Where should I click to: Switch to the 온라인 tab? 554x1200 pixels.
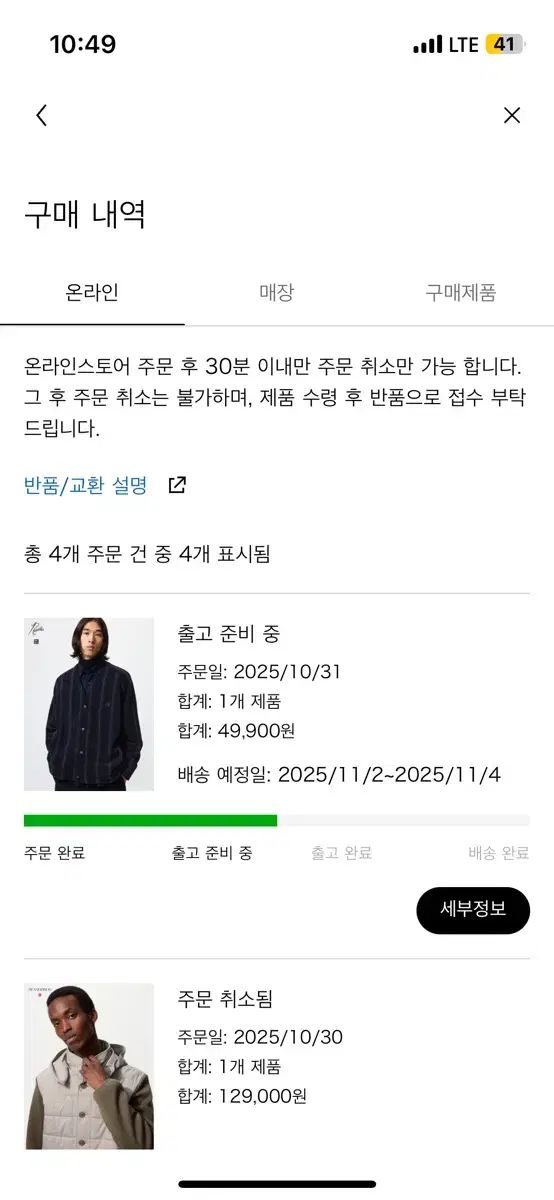(x=92, y=293)
